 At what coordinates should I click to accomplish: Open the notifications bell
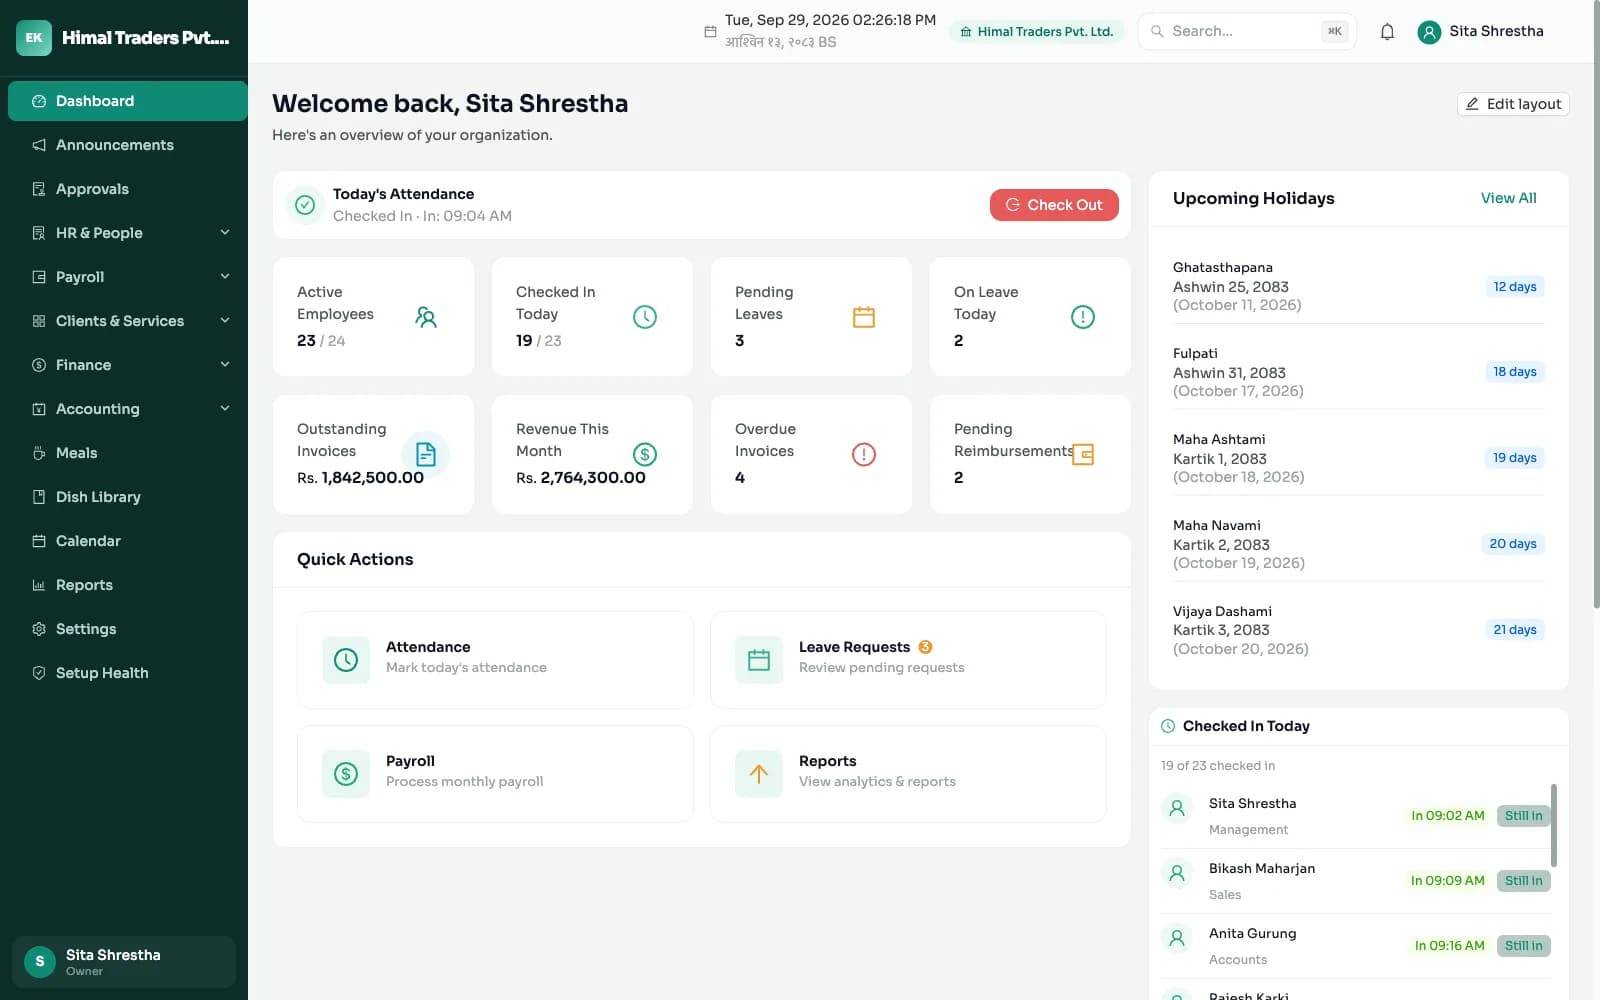click(1387, 32)
